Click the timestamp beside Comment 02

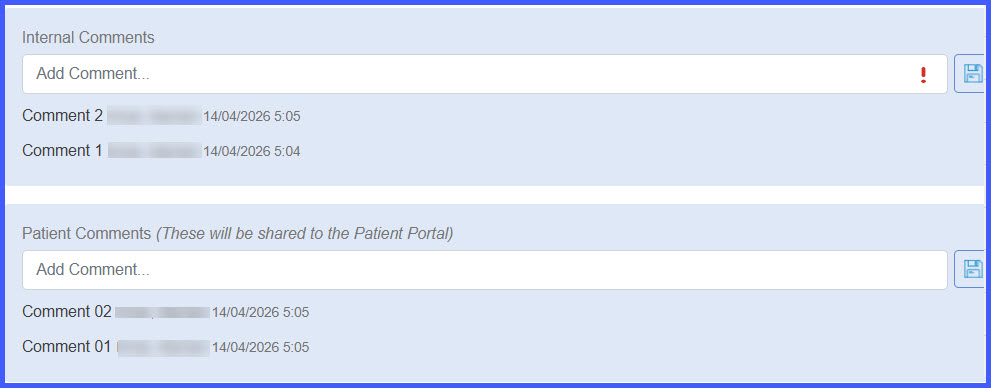260,313
